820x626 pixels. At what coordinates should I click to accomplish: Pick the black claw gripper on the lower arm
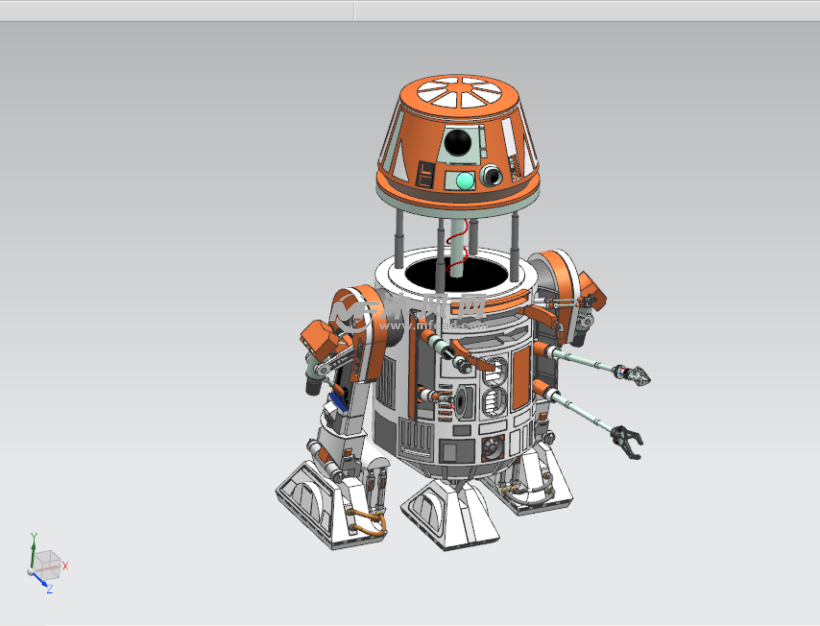tap(627, 441)
